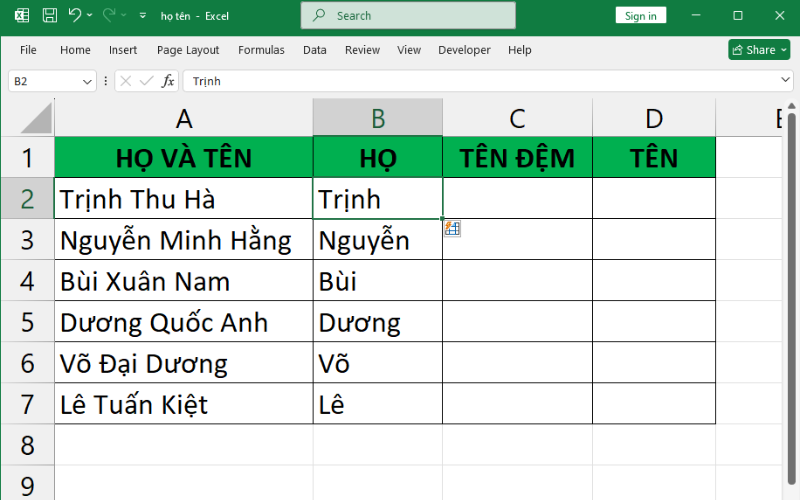800x500 pixels.
Task: Expand the Name Box dropdown arrow
Action: [x=87, y=82]
